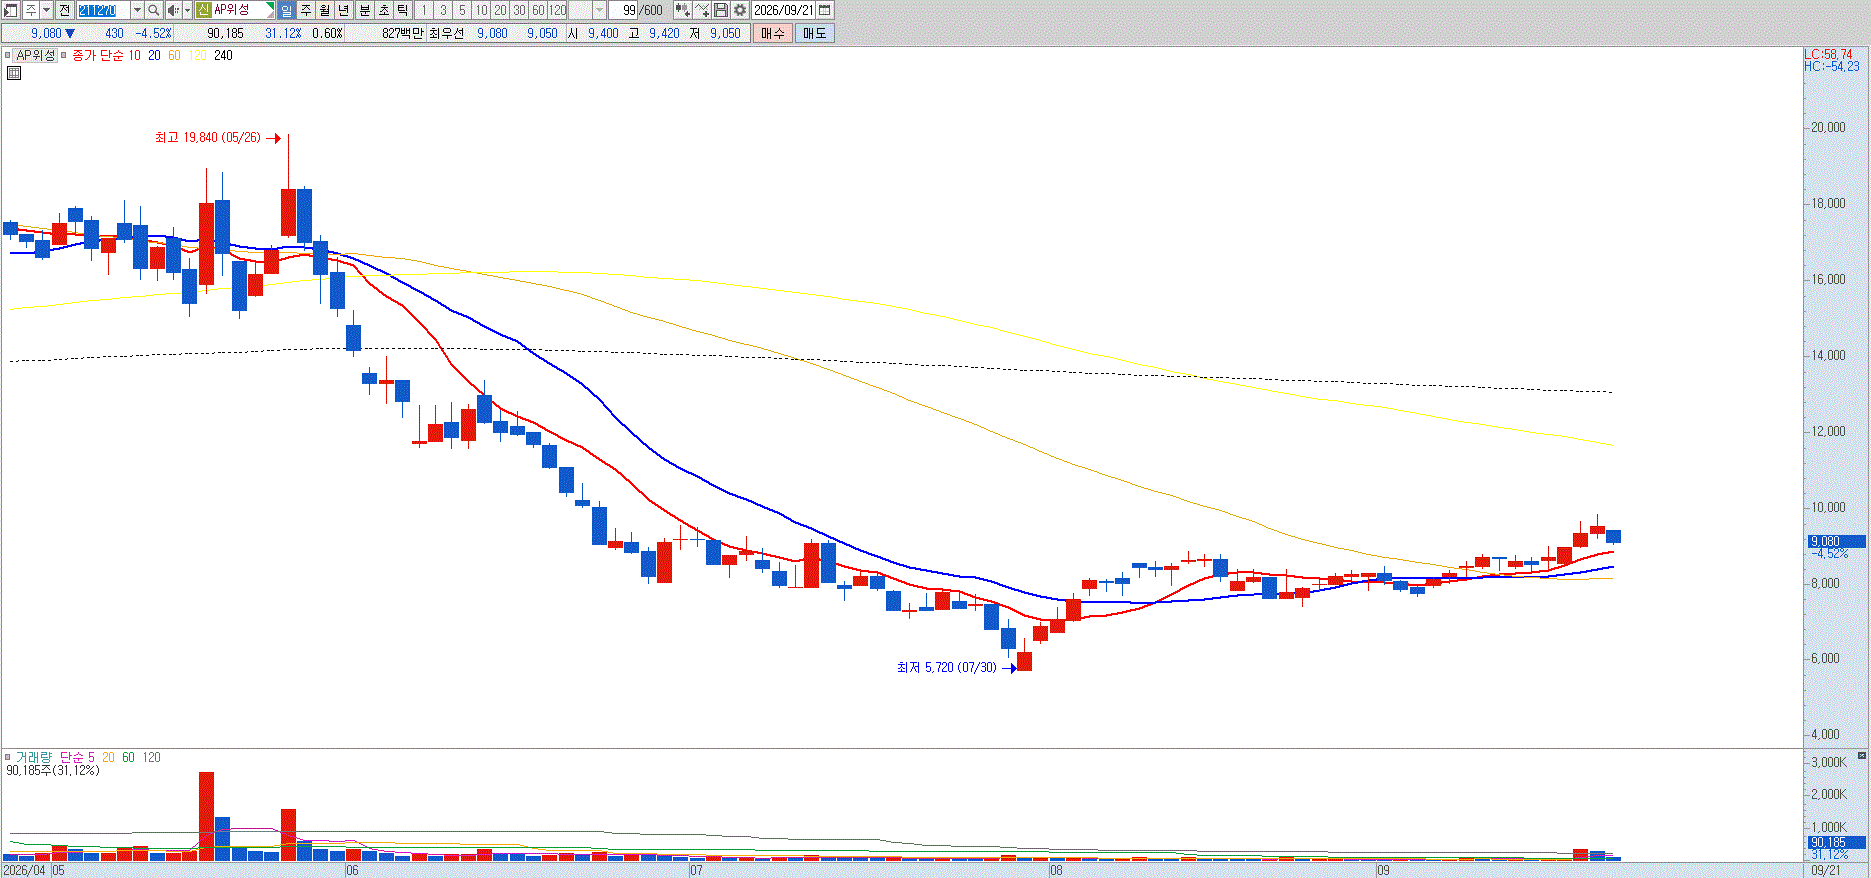Image resolution: width=1871 pixels, height=878 pixels.
Task: Click the small square before 종가 단순 label
Action: tap(63, 56)
